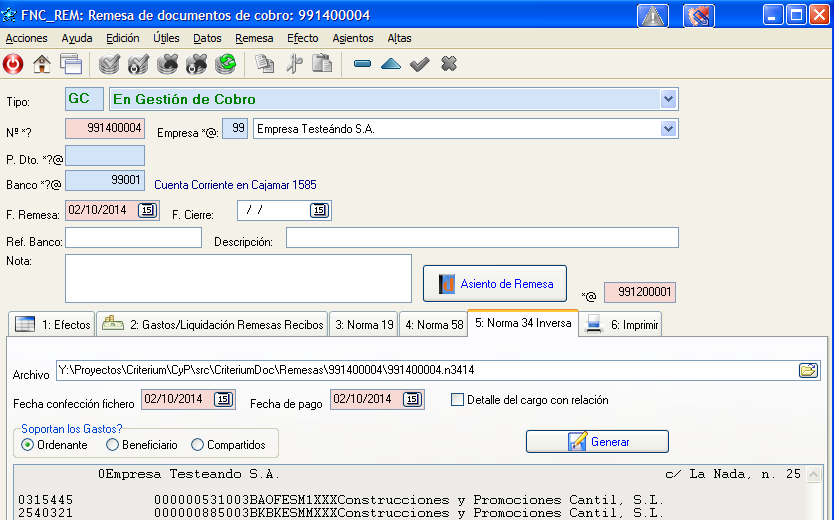Click the copy documents toolbar icon
This screenshot has width=834, height=520.
264,64
